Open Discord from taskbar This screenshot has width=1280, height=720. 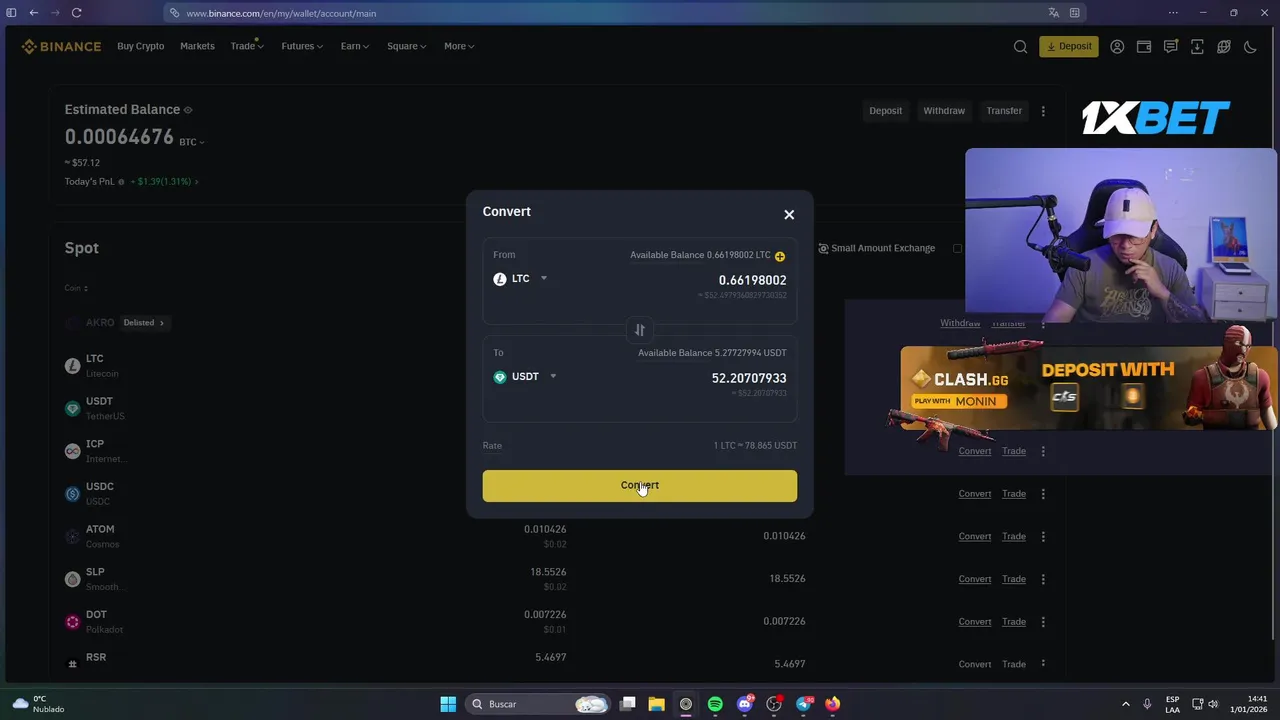coord(744,704)
